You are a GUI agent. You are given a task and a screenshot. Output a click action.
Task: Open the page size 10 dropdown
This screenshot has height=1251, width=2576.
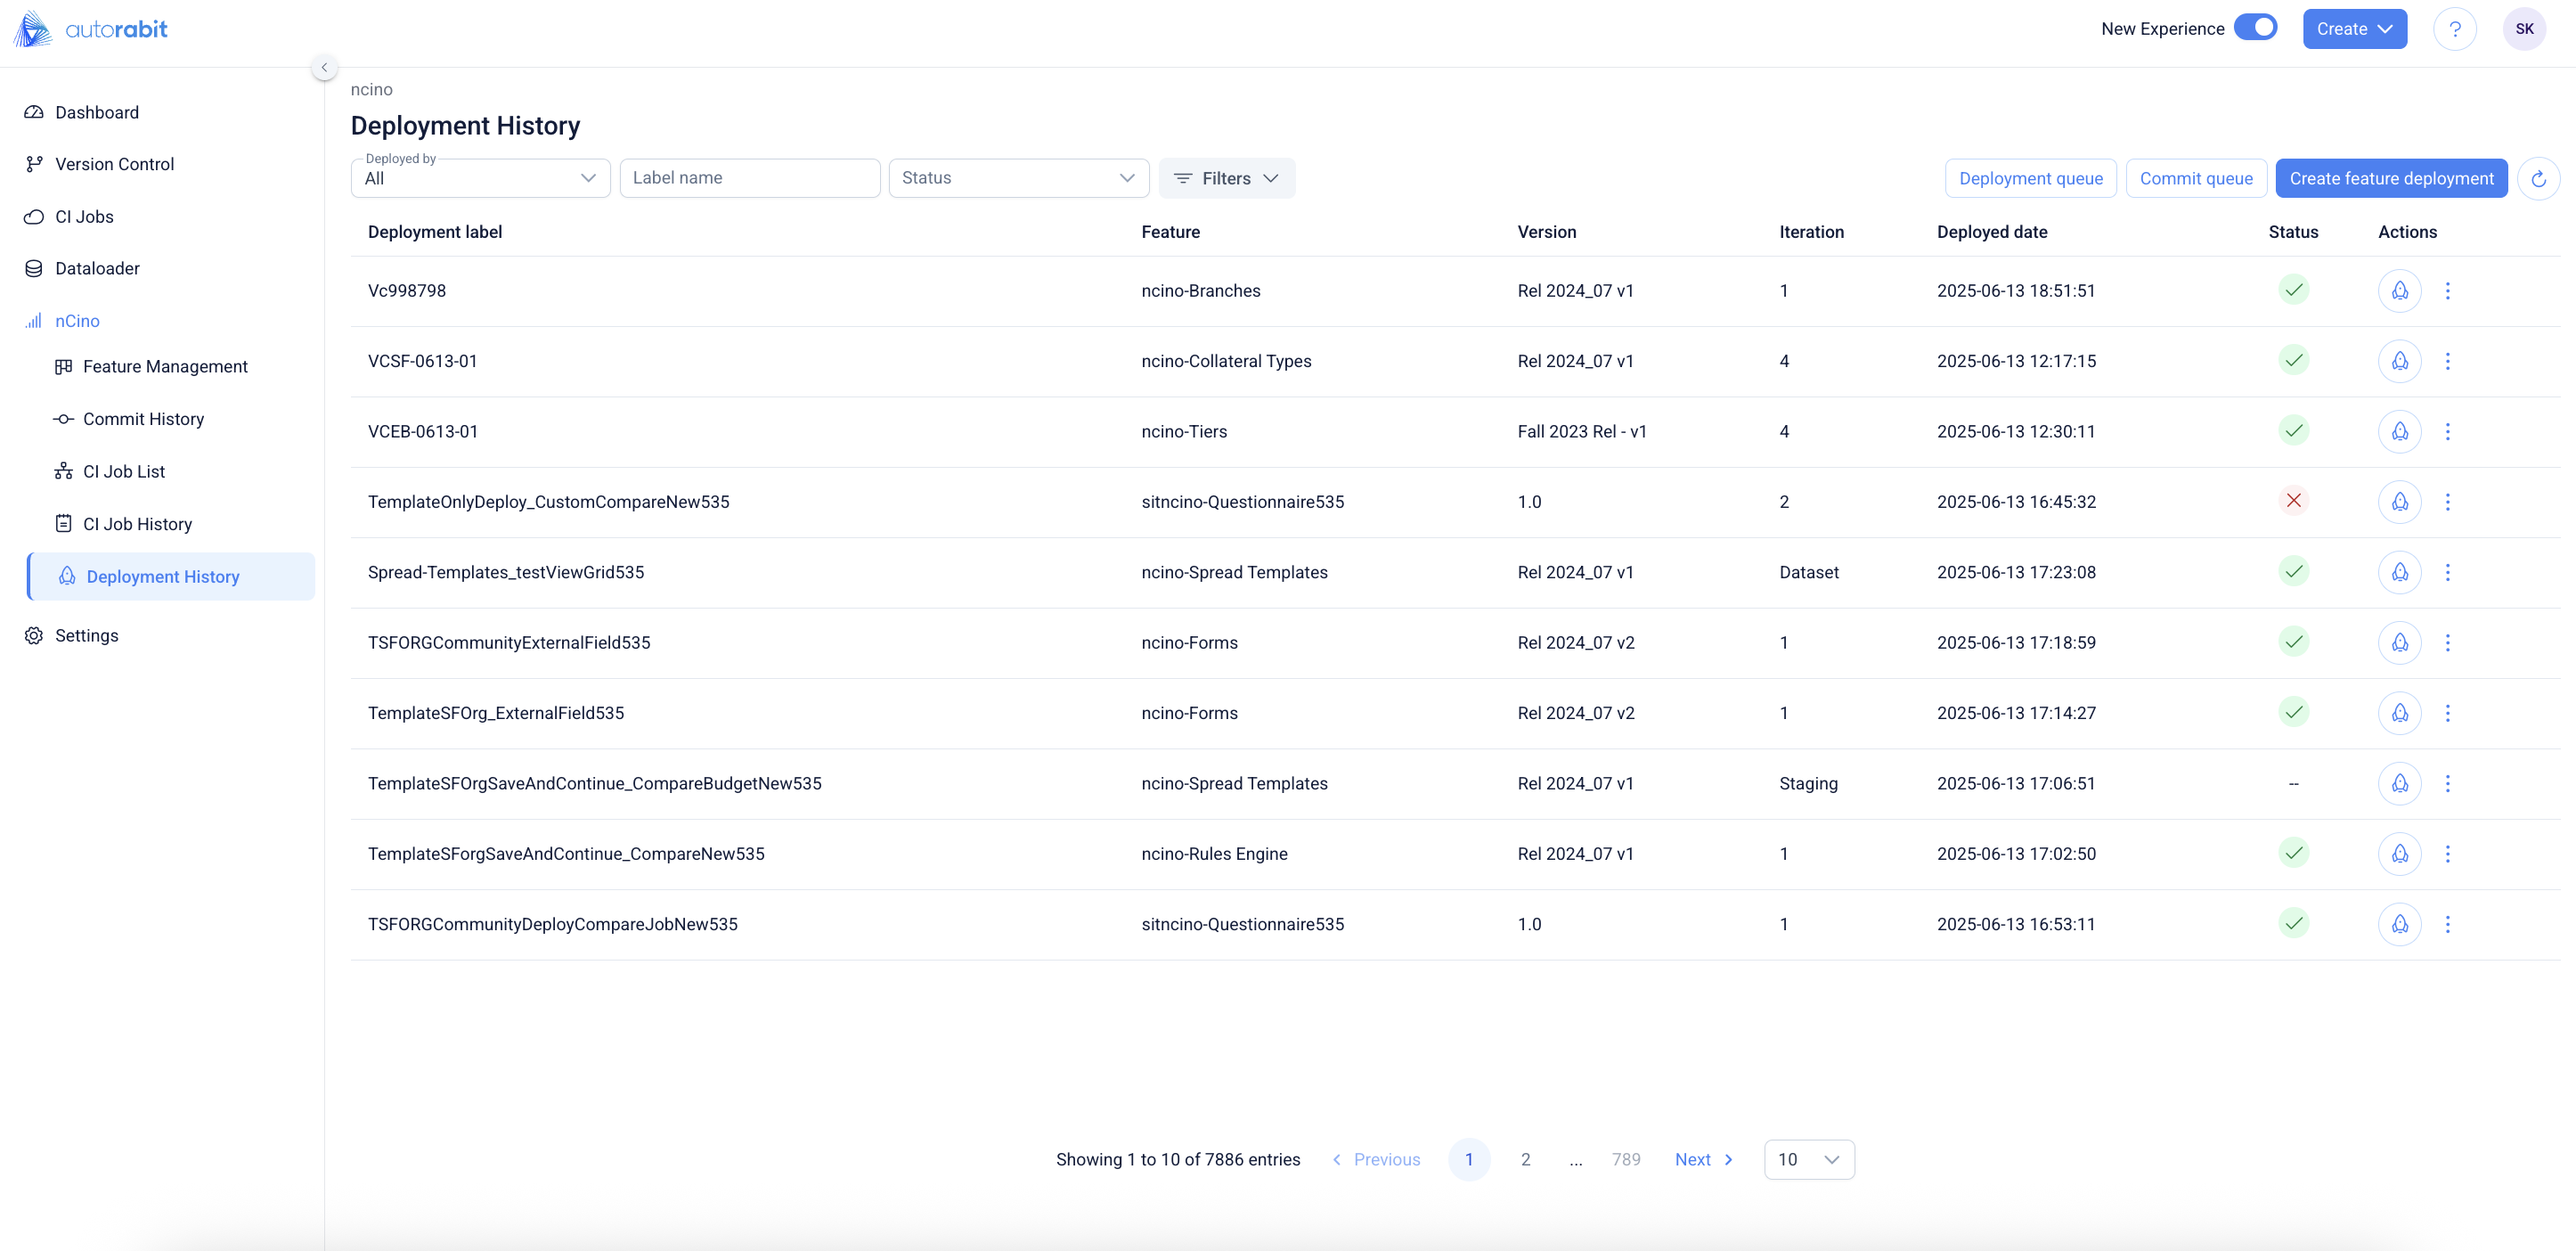(x=1808, y=1160)
